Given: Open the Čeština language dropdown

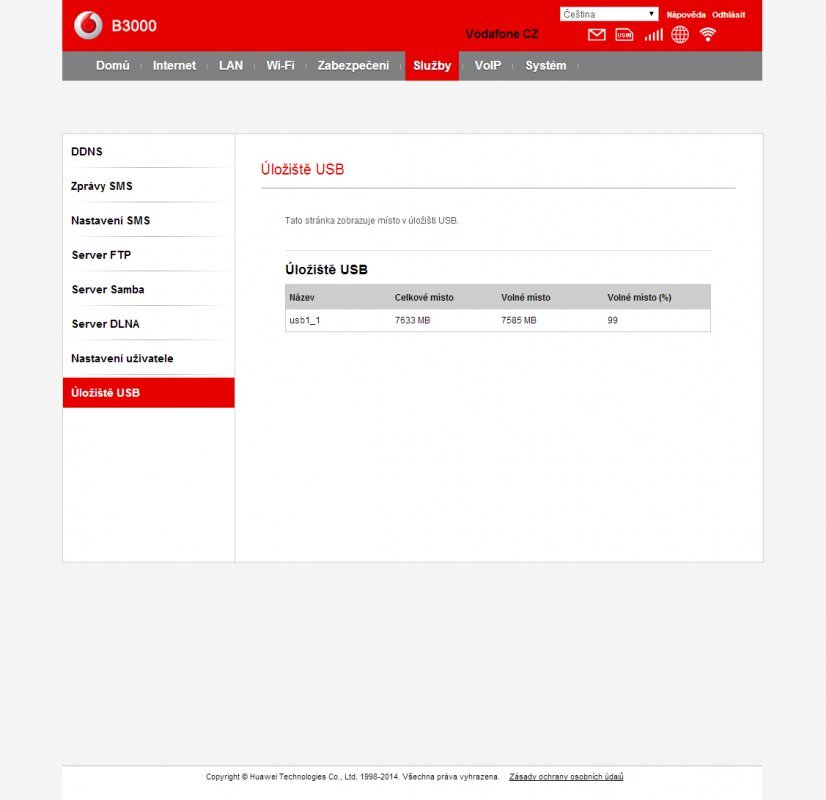Looking at the screenshot, I should point(608,14).
